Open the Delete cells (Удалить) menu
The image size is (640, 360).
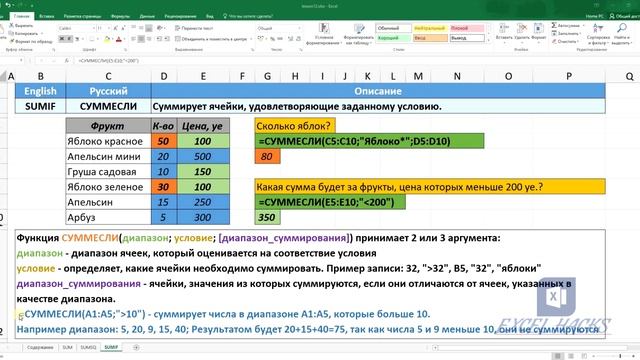click(x=522, y=32)
